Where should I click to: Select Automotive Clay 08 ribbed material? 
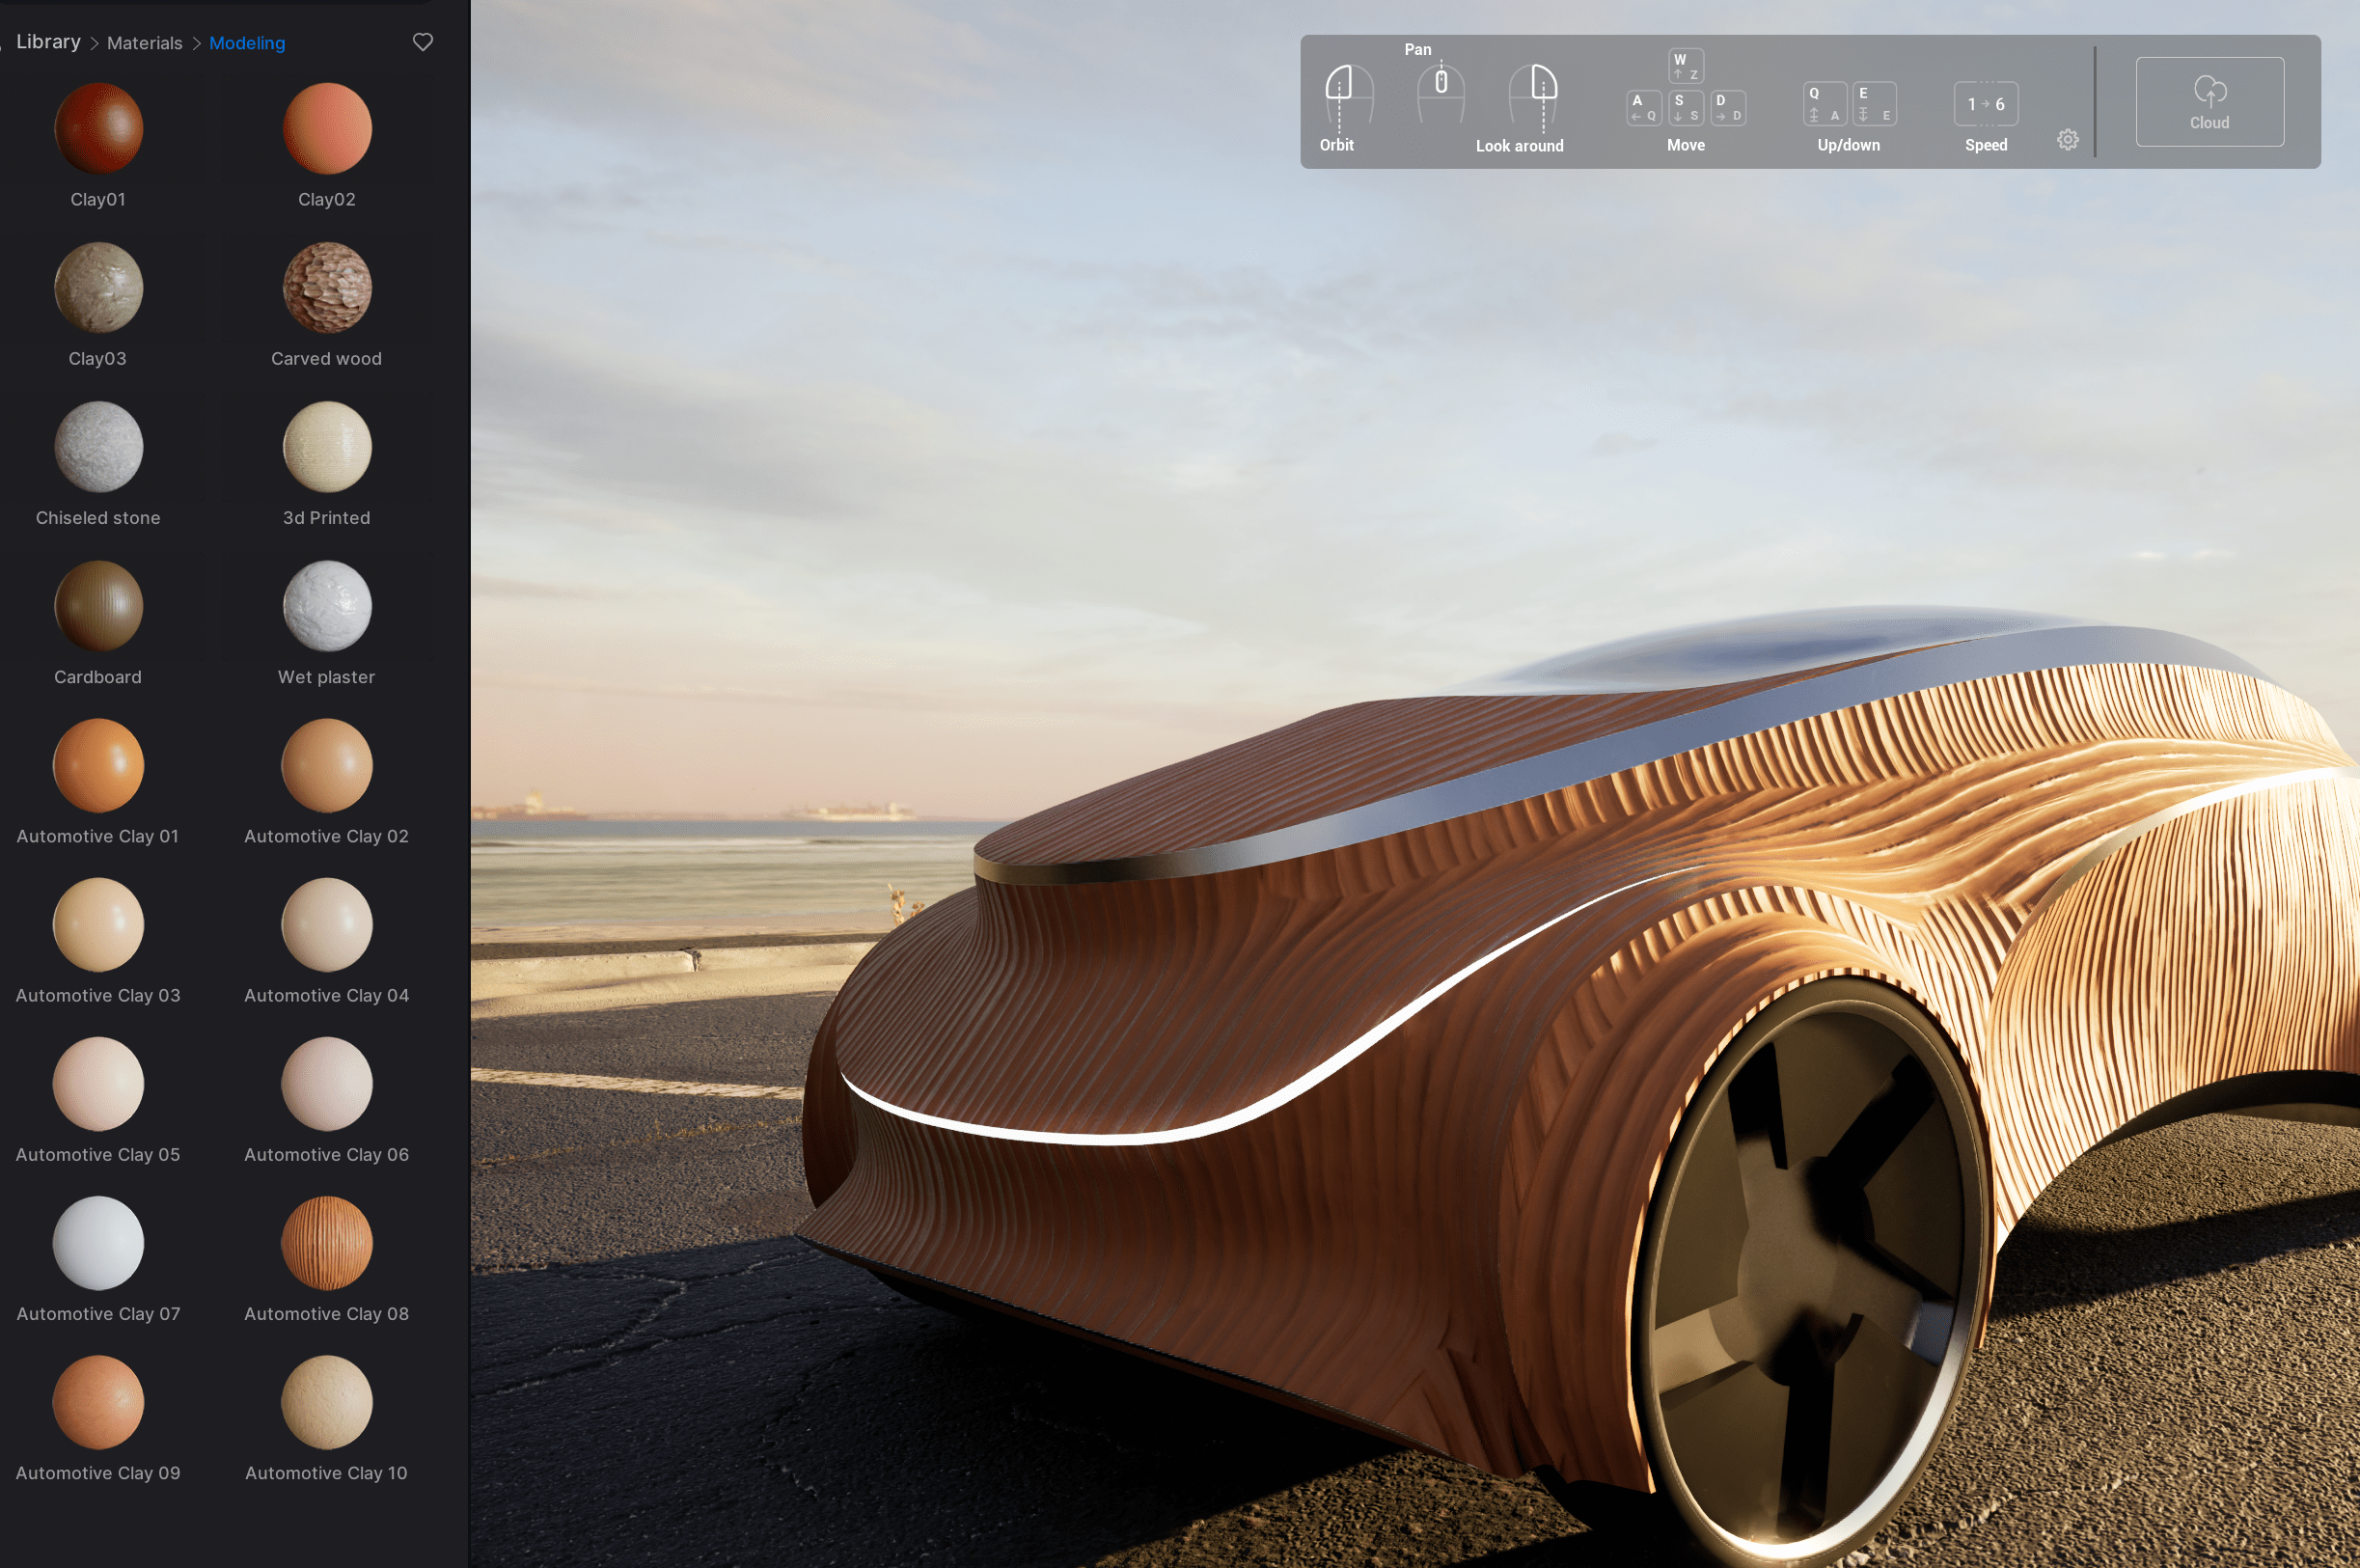click(x=327, y=1242)
